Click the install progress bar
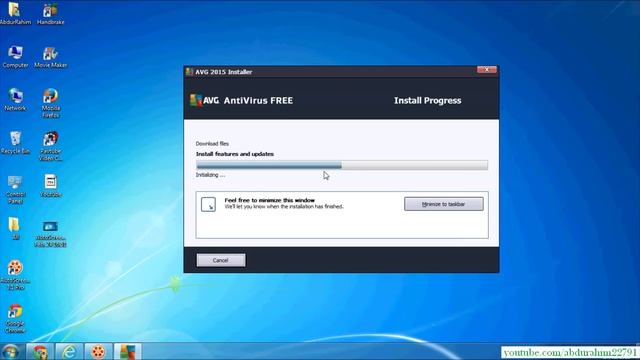The image size is (640, 360). [342, 165]
